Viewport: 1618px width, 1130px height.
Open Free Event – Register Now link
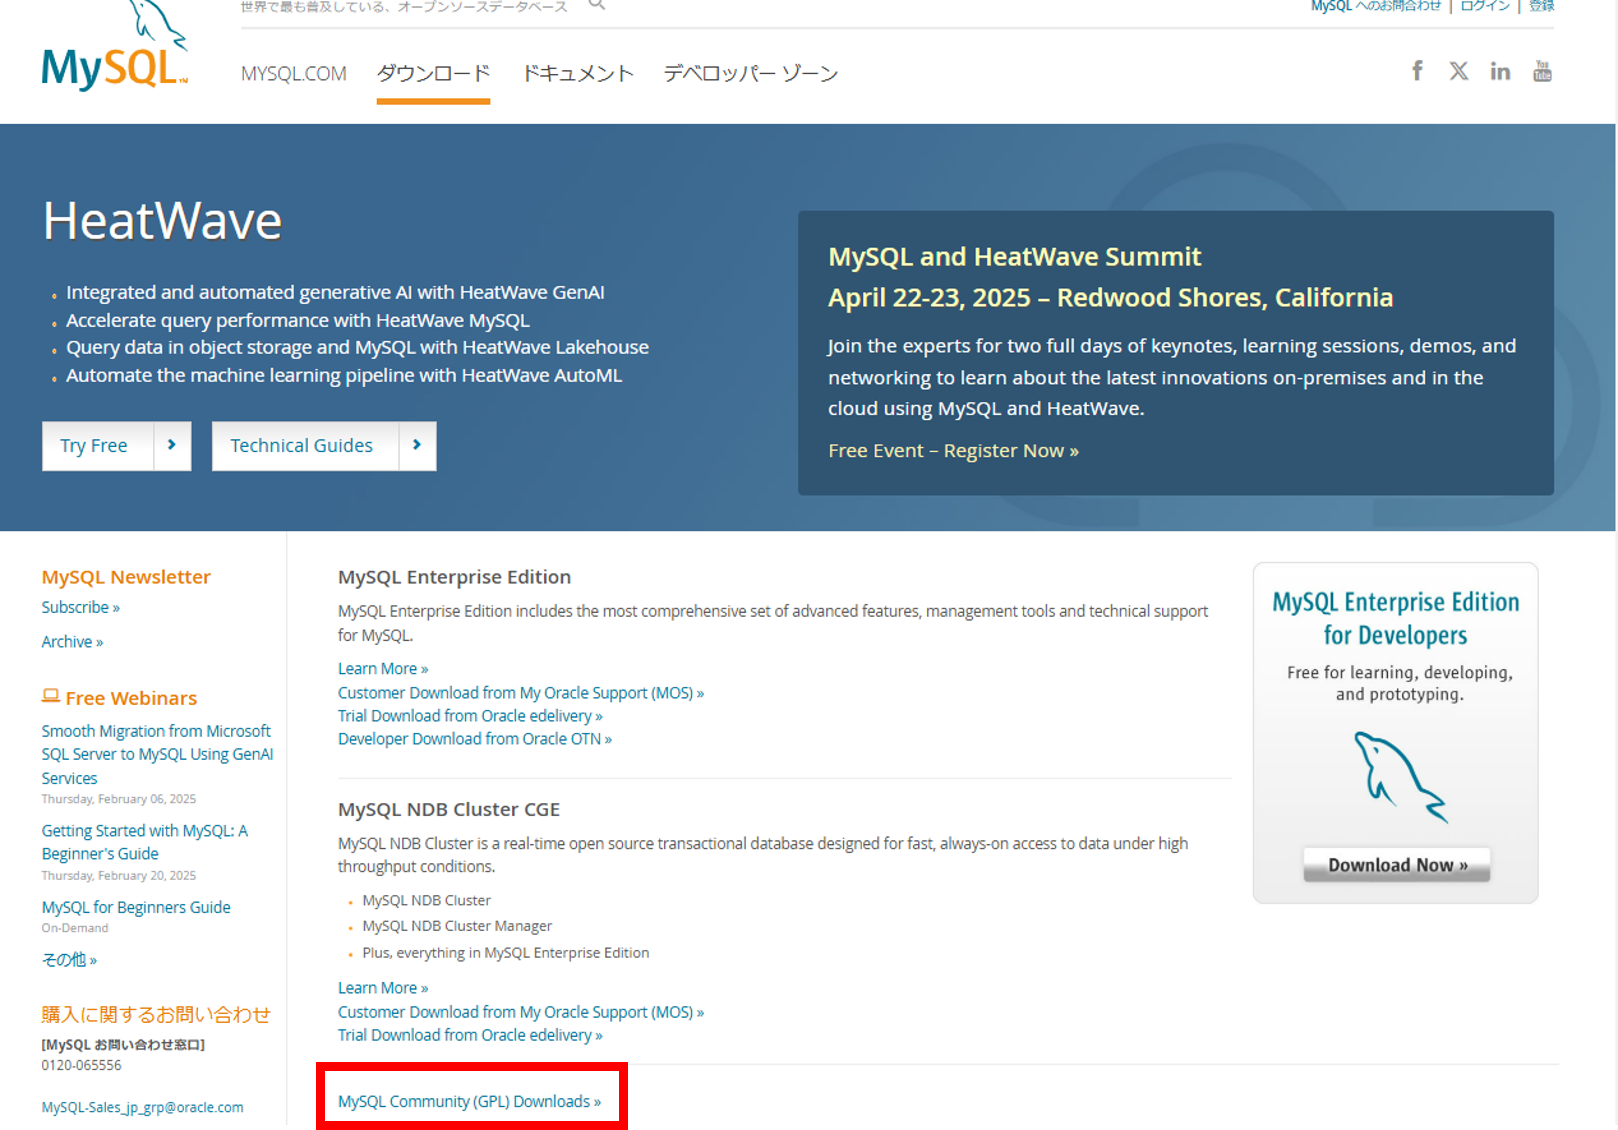(x=952, y=450)
